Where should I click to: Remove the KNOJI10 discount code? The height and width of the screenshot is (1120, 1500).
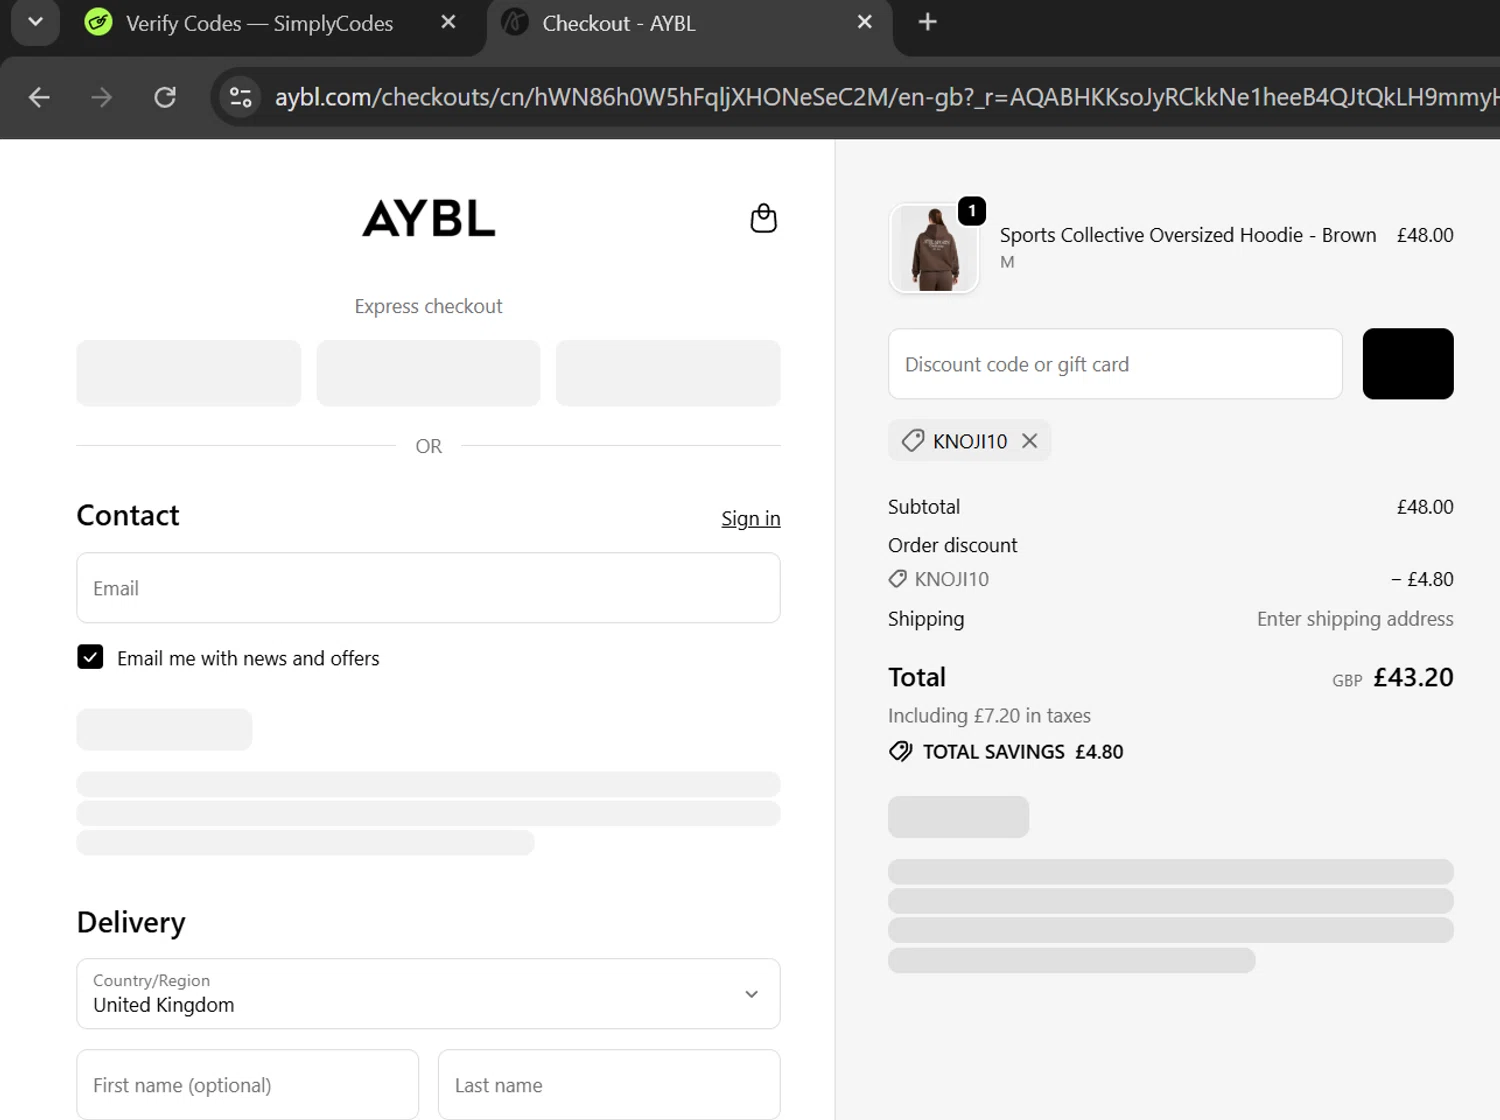1029,441
